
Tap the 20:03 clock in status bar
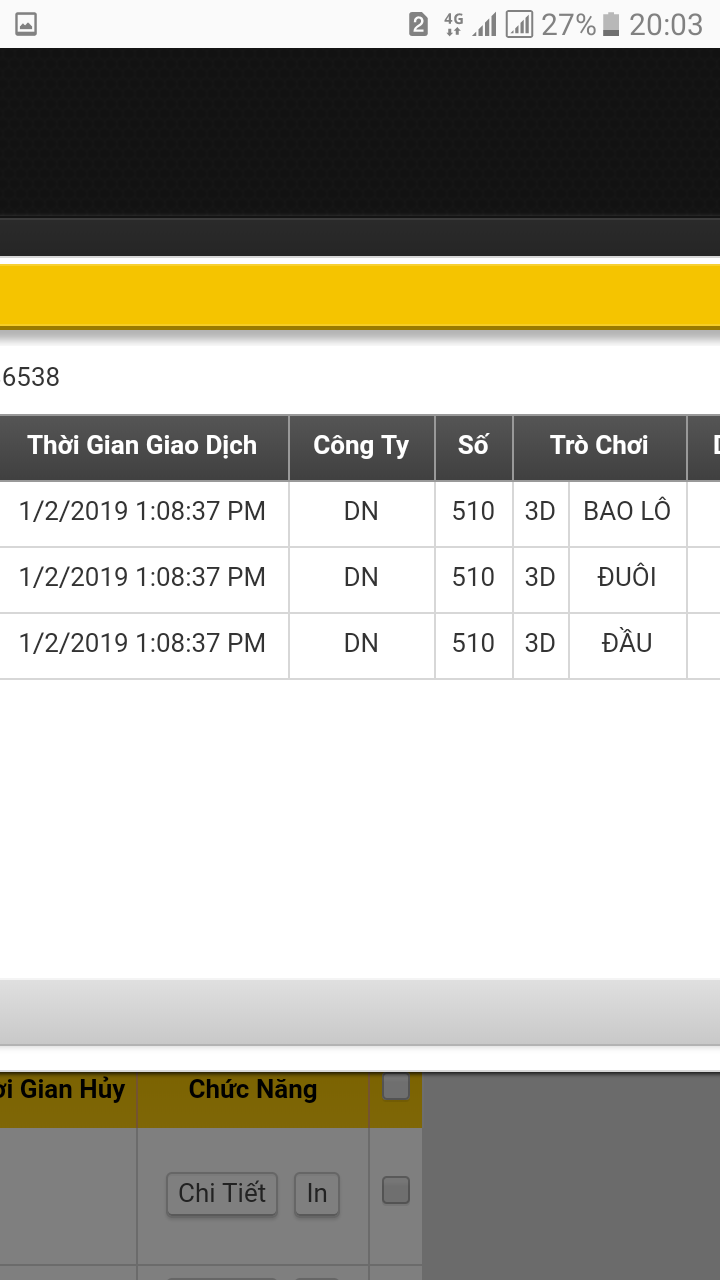click(666, 24)
